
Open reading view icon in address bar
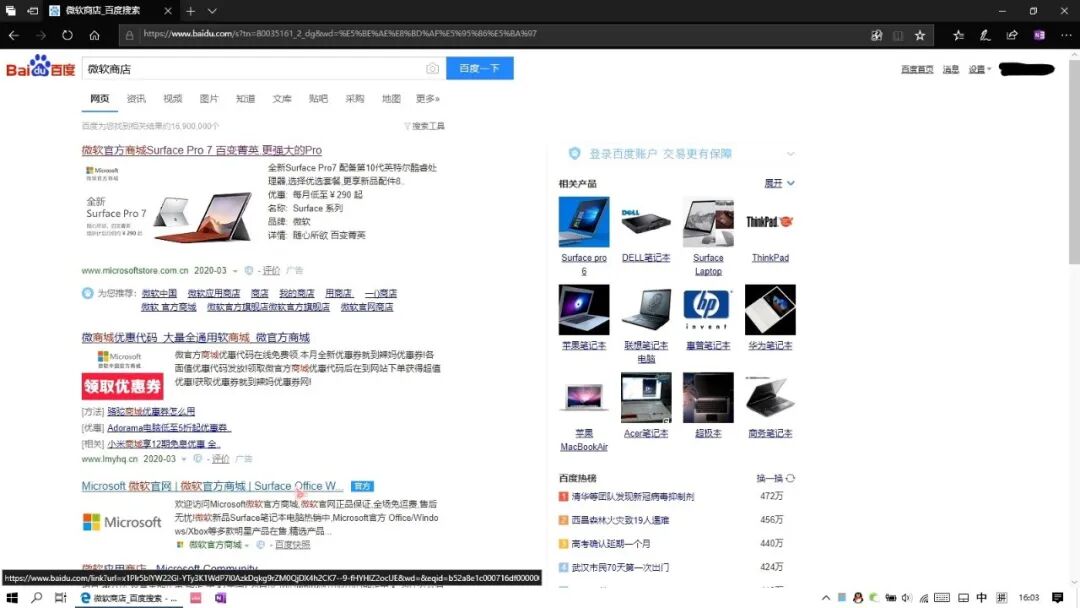coord(897,35)
